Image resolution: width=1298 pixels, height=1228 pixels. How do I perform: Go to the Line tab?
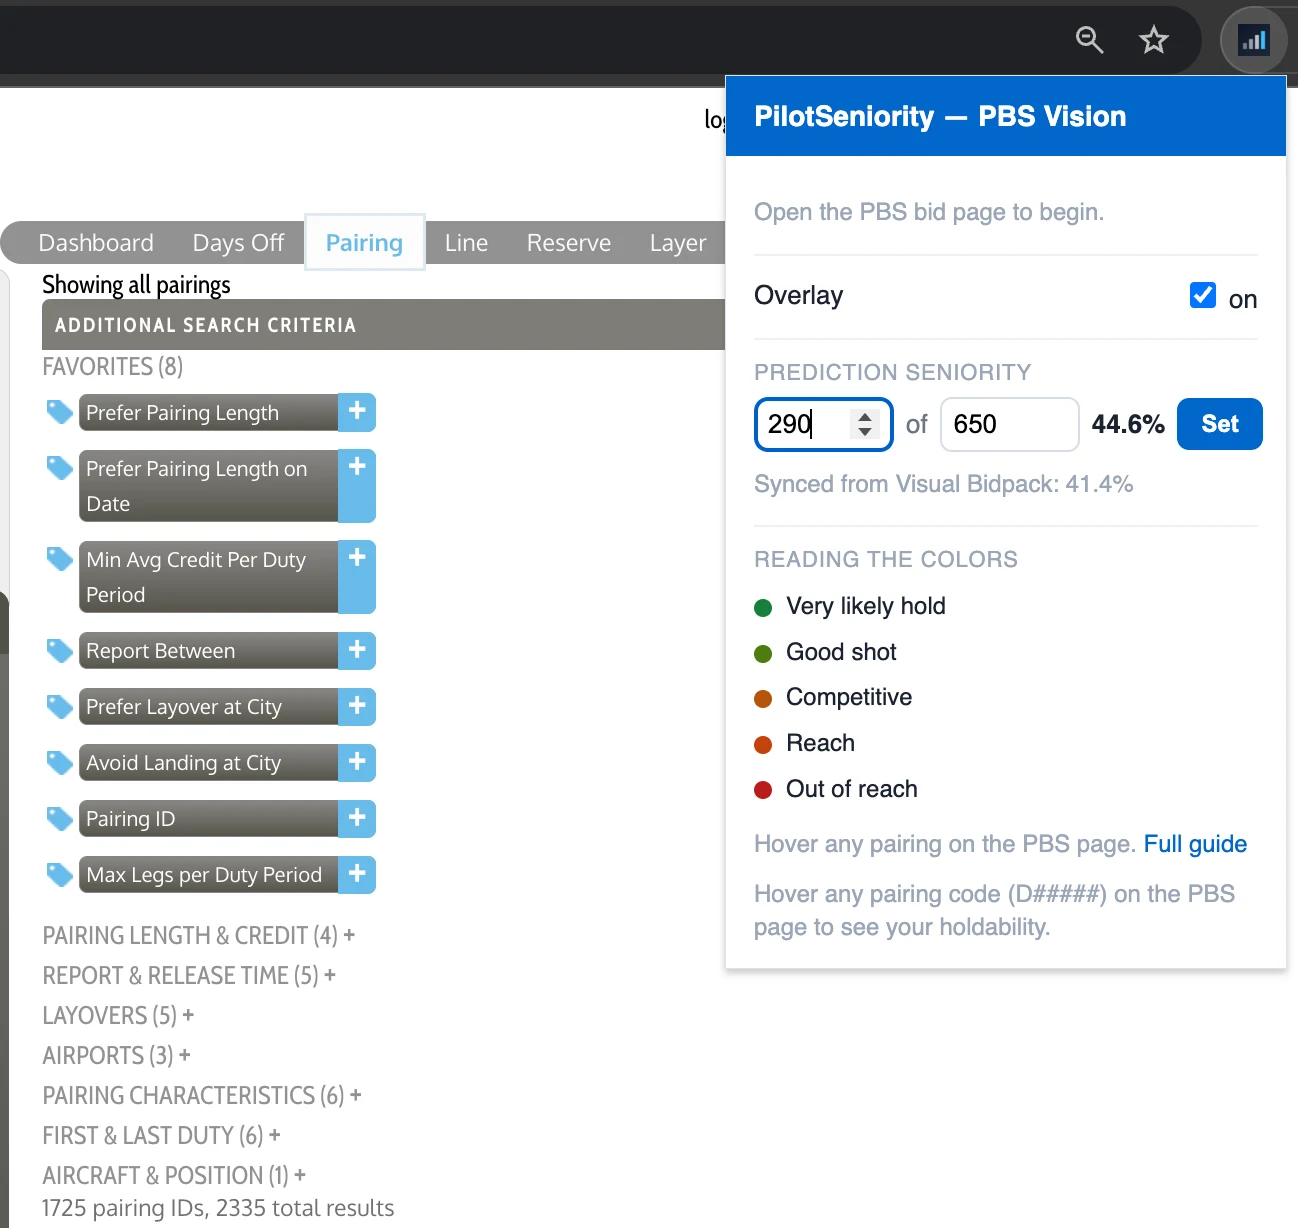pyautogui.click(x=466, y=243)
